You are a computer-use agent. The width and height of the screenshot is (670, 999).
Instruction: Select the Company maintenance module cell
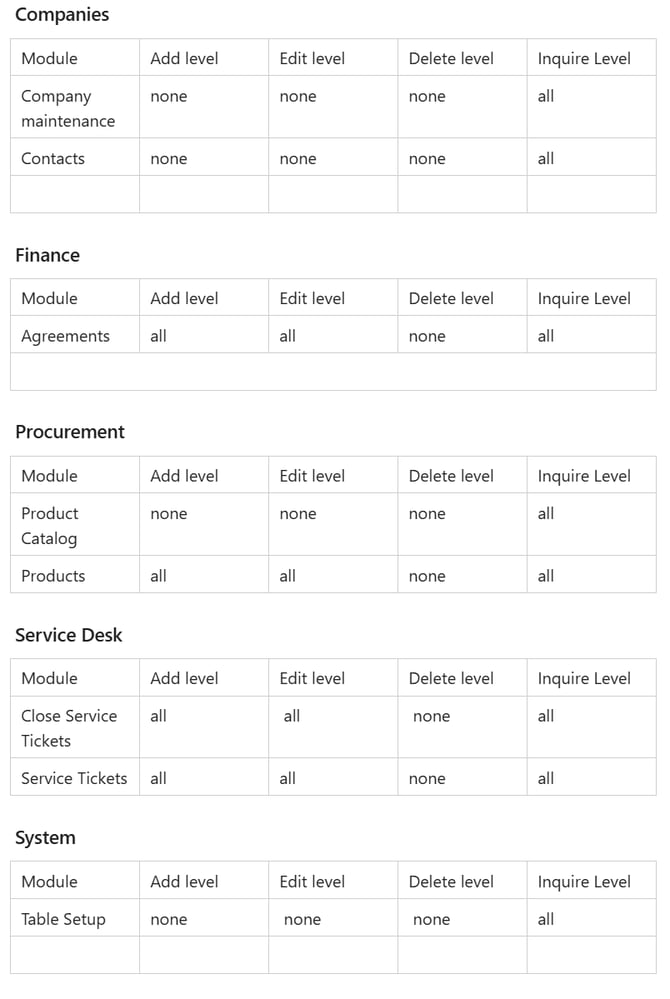pyautogui.click(x=68, y=108)
